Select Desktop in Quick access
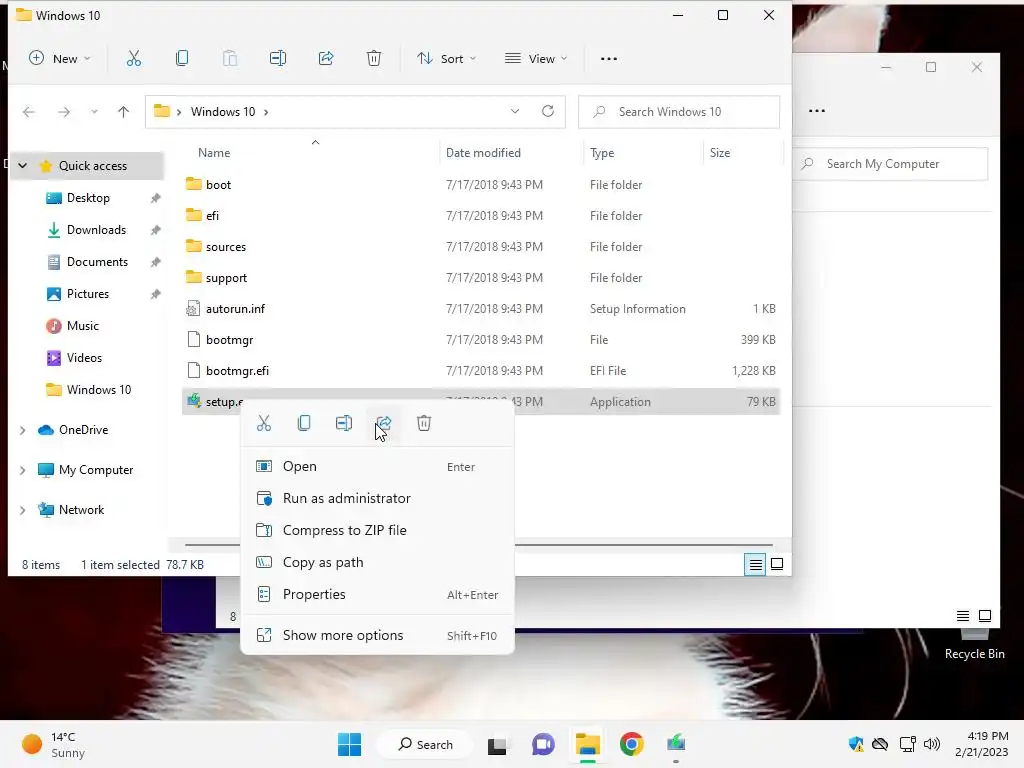The width and height of the screenshot is (1024, 768). click(88, 198)
